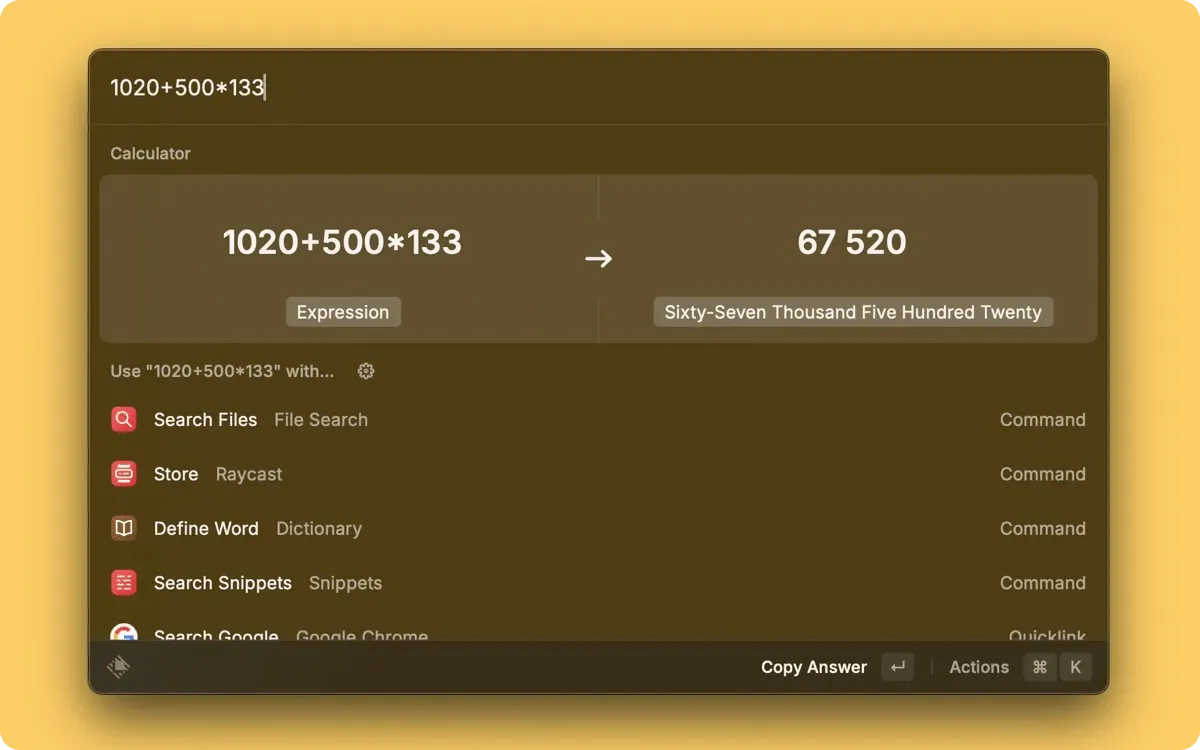Viewport: 1200px width, 750px height.
Task: Click the Search Files magnifier icon
Action: coord(123,420)
